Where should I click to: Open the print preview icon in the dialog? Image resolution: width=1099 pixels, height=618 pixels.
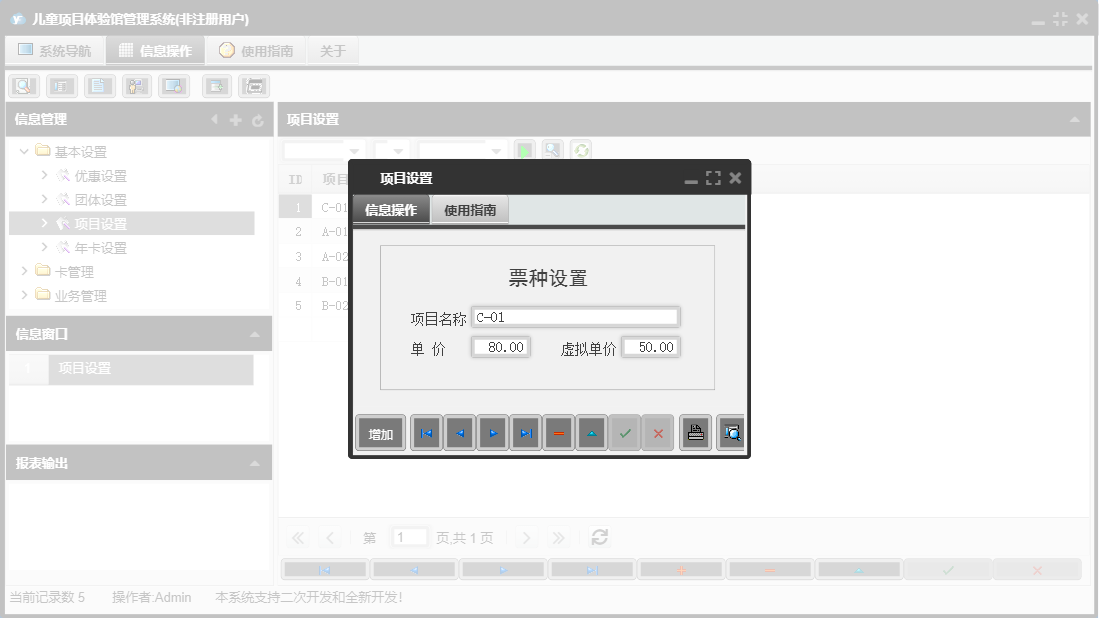pyautogui.click(x=731, y=432)
